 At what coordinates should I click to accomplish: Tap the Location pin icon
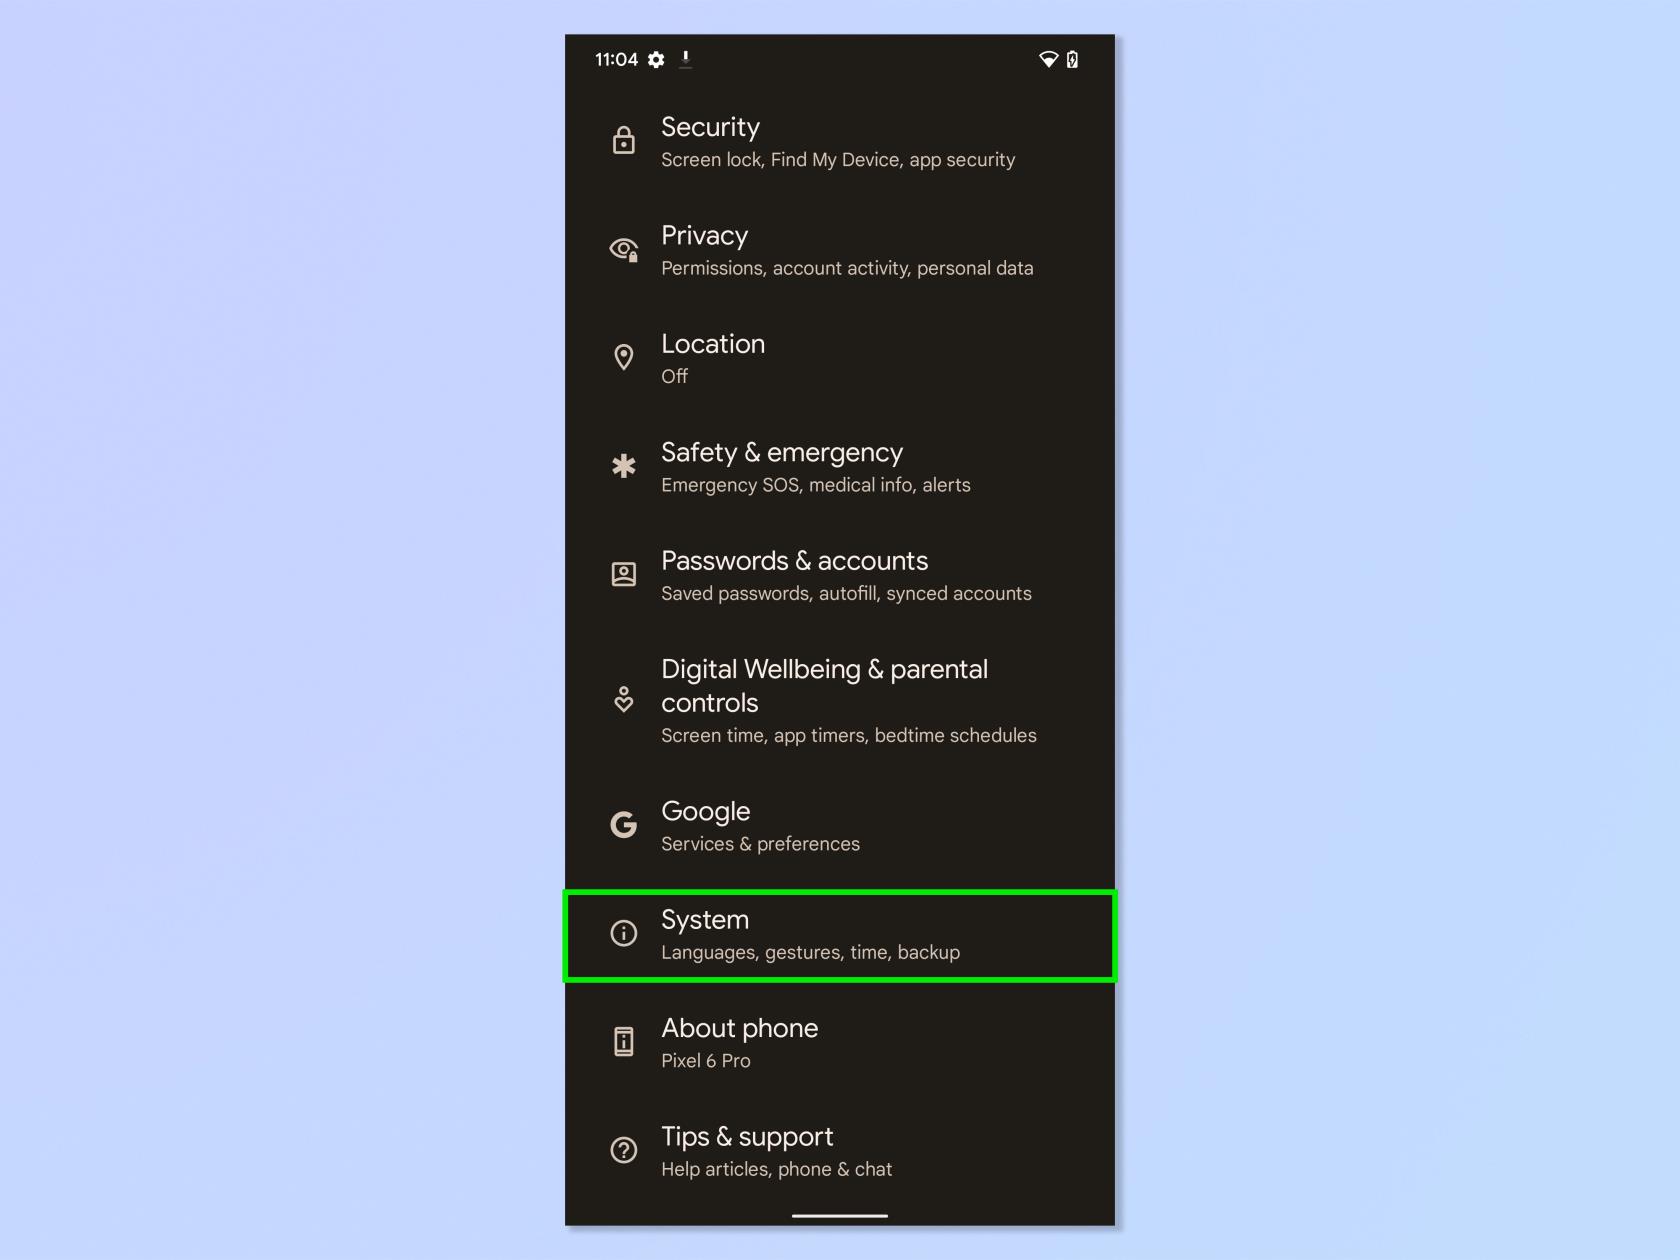pyautogui.click(x=623, y=358)
